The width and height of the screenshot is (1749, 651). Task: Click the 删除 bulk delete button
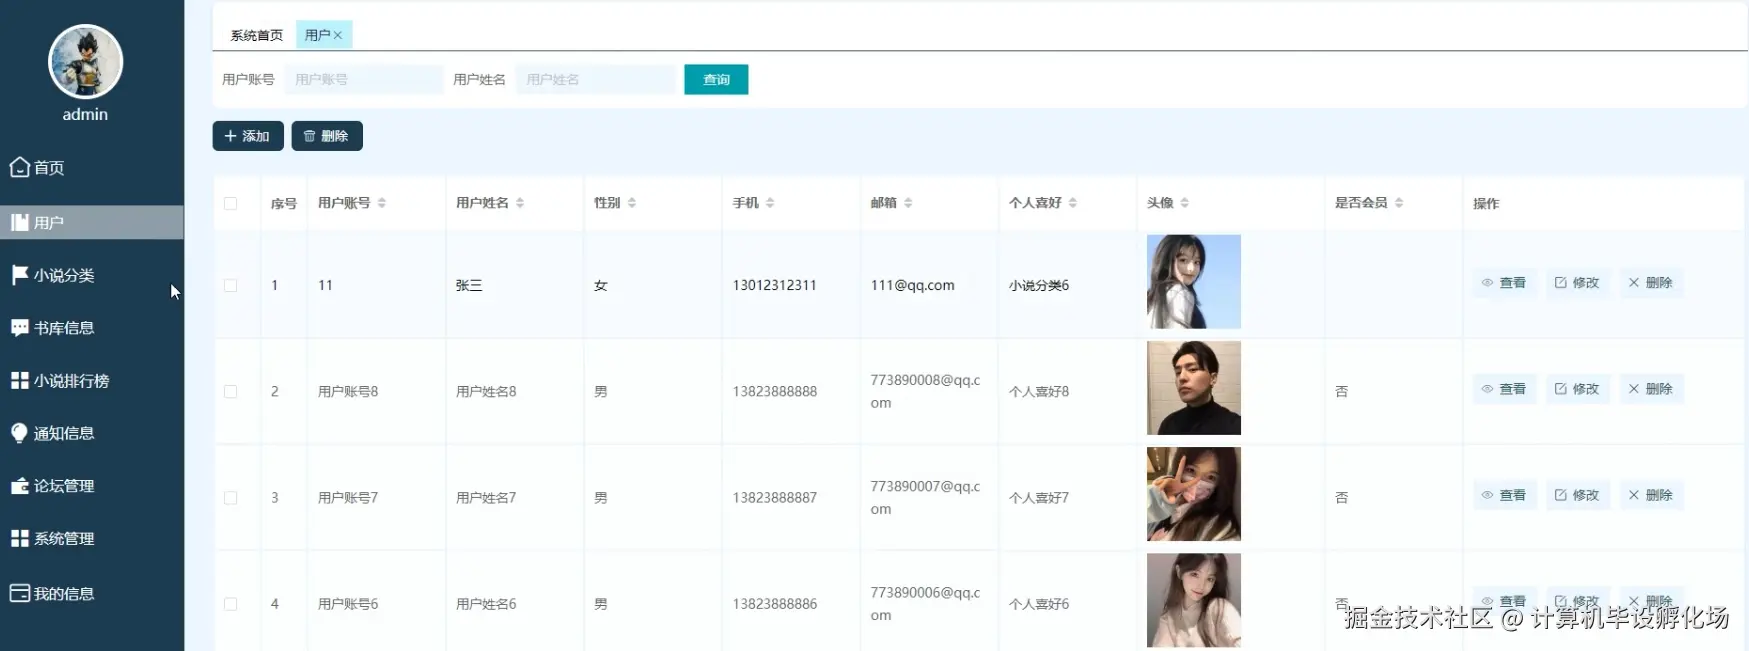pos(327,136)
